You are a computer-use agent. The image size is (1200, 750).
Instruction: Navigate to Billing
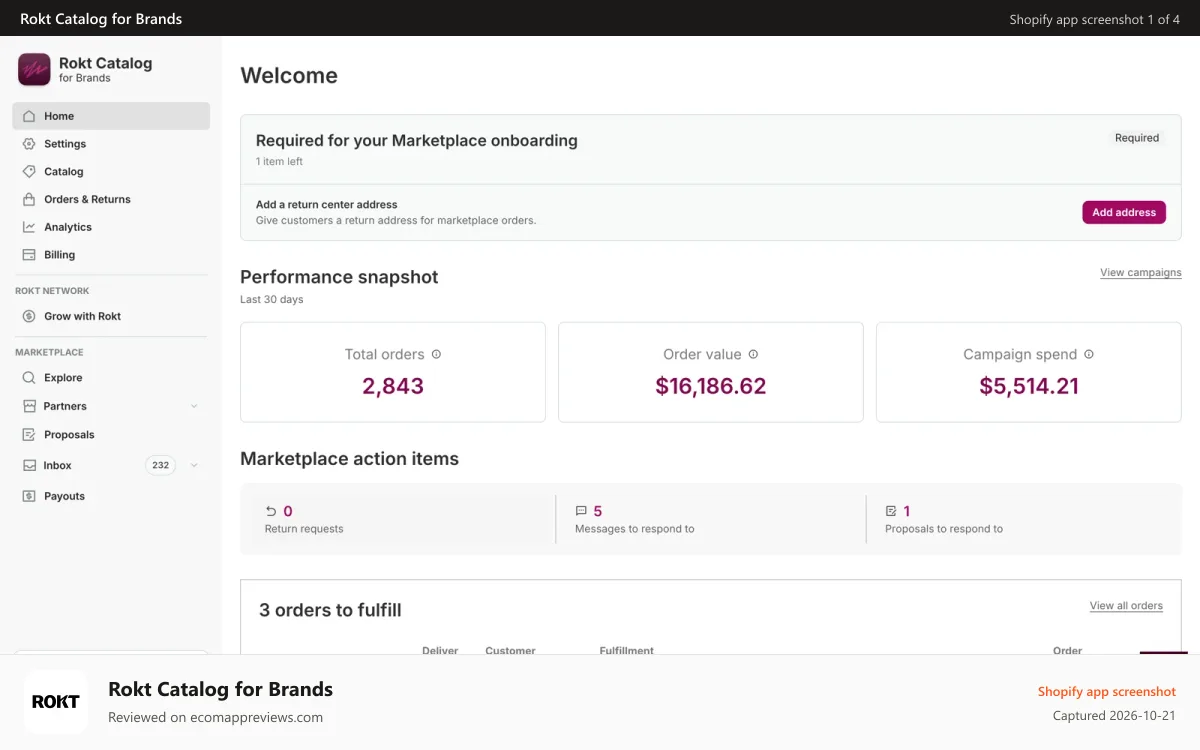(111, 255)
